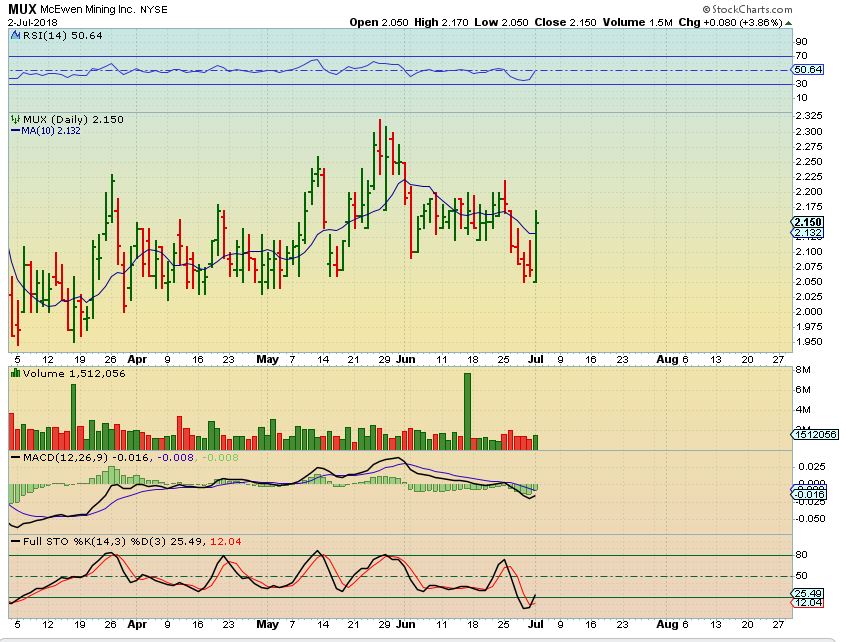The height and width of the screenshot is (642, 846).
Task: Click the MUX (Daily) price bars icon
Action: click(15, 119)
